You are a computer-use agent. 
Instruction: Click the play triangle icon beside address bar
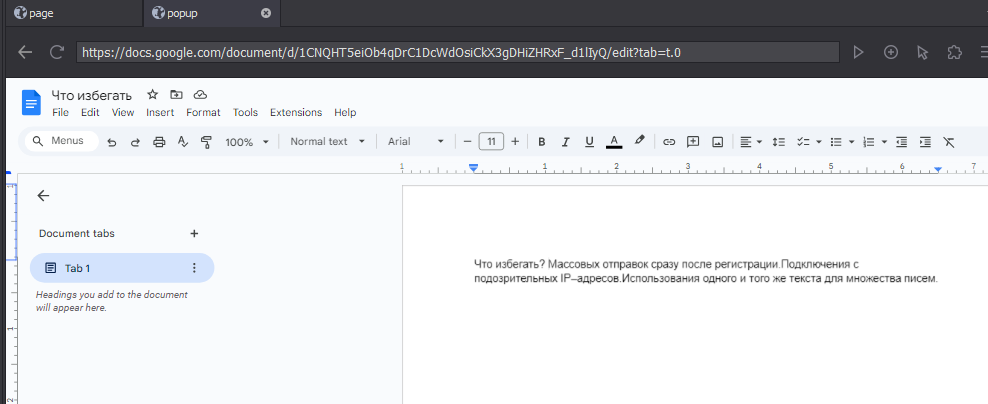[x=858, y=52]
